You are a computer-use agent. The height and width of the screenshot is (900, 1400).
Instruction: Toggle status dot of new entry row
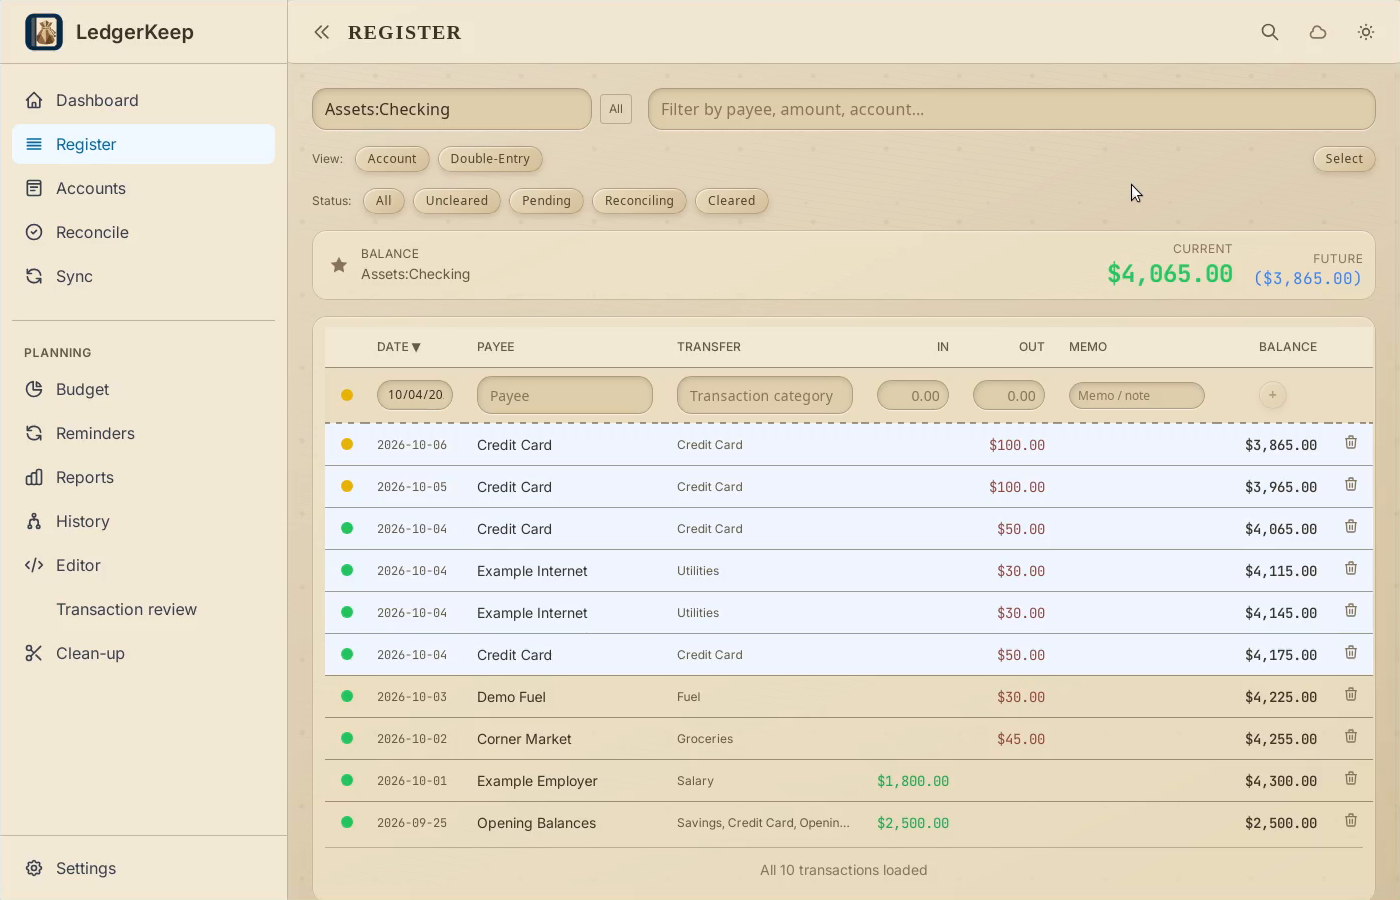347,395
